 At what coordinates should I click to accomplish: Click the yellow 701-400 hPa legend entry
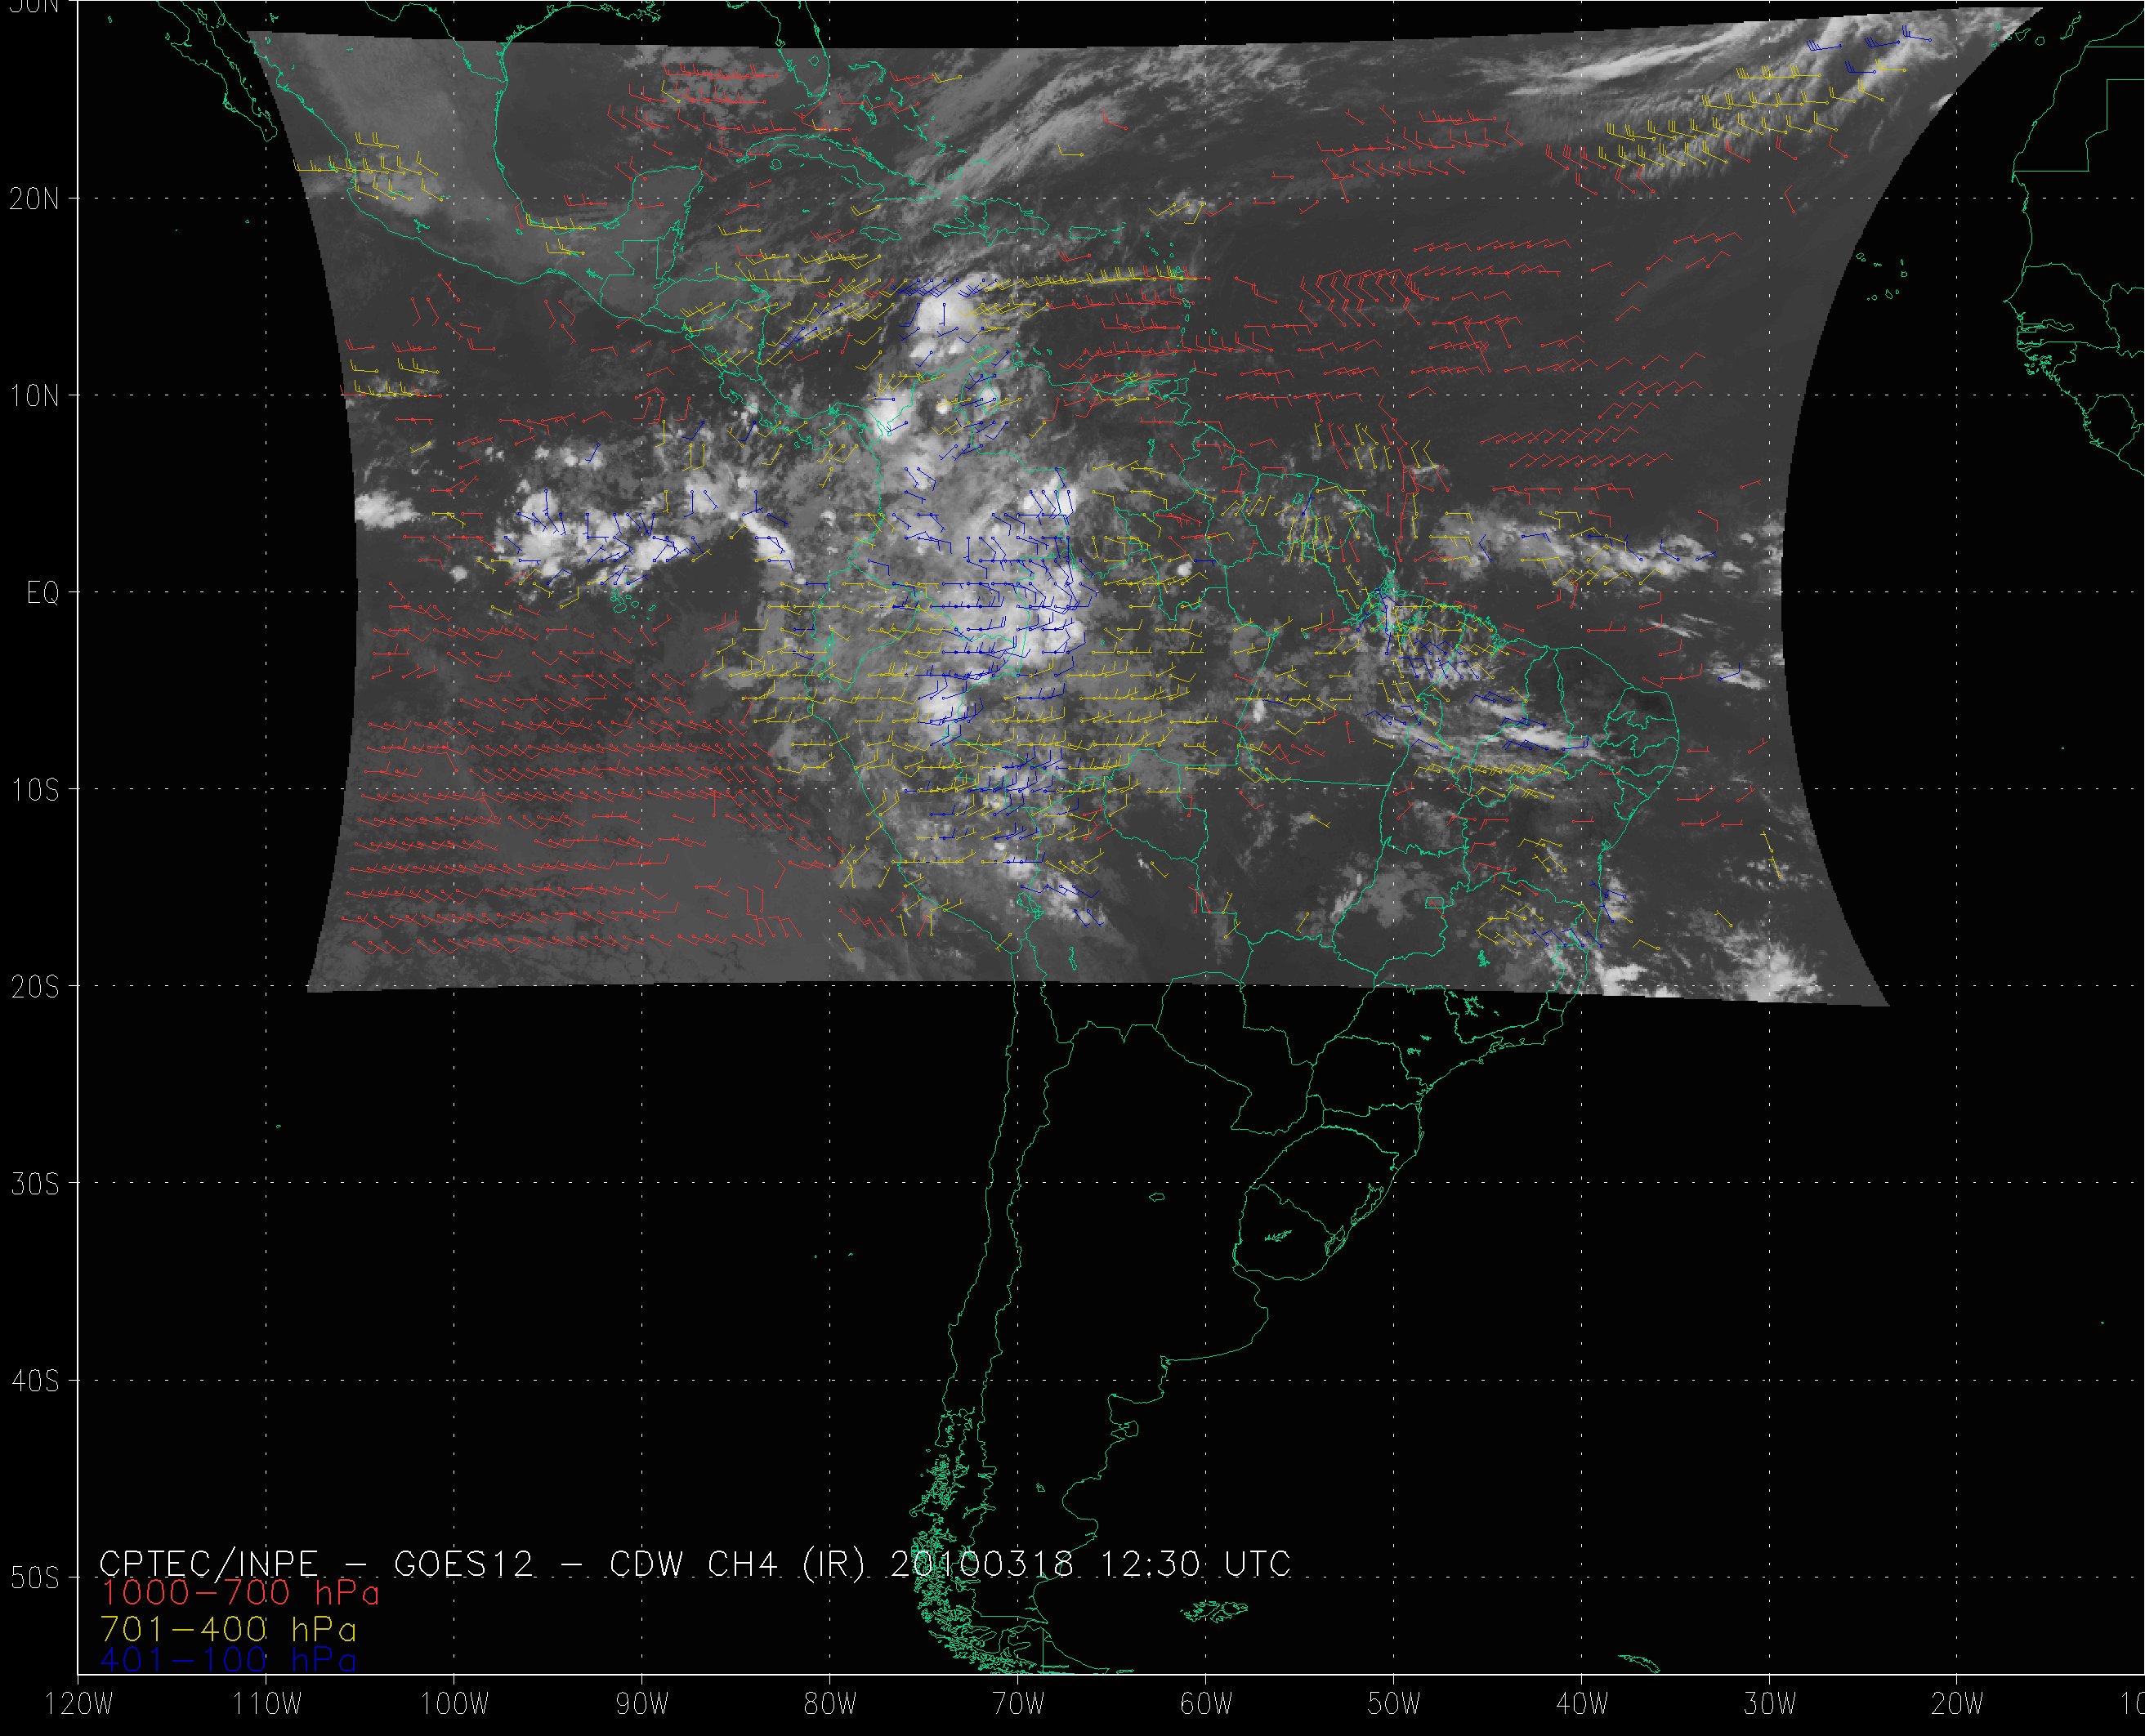(x=228, y=1628)
